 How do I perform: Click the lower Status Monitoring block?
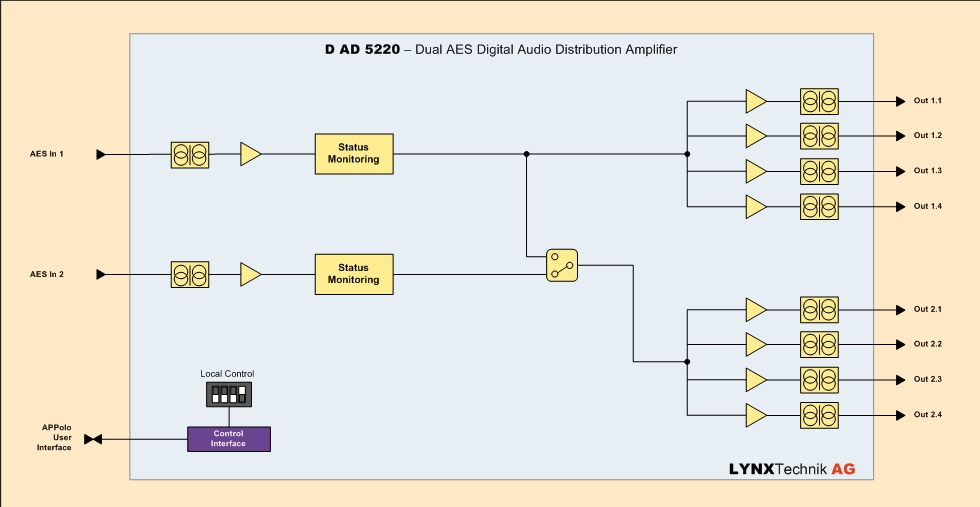tap(354, 274)
